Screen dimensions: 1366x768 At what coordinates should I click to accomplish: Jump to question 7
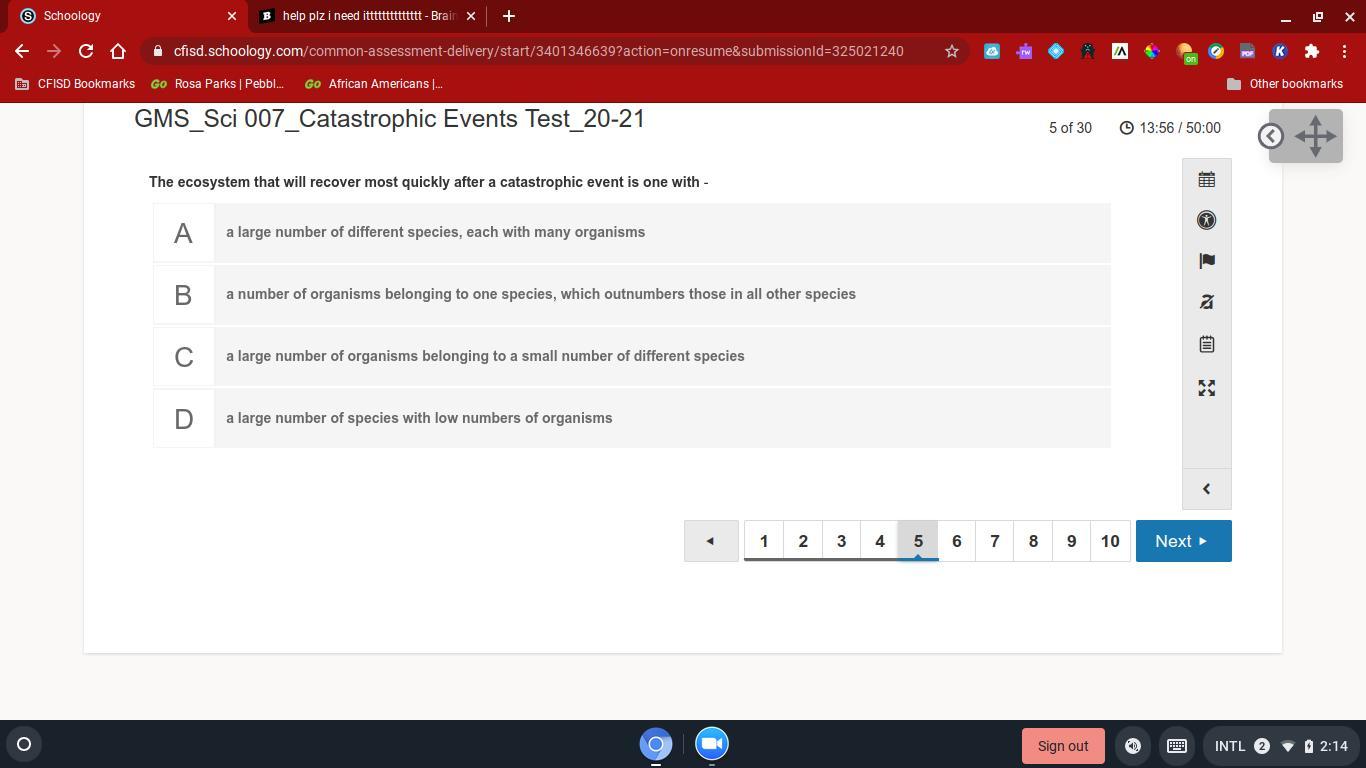[x=995, y=541]
